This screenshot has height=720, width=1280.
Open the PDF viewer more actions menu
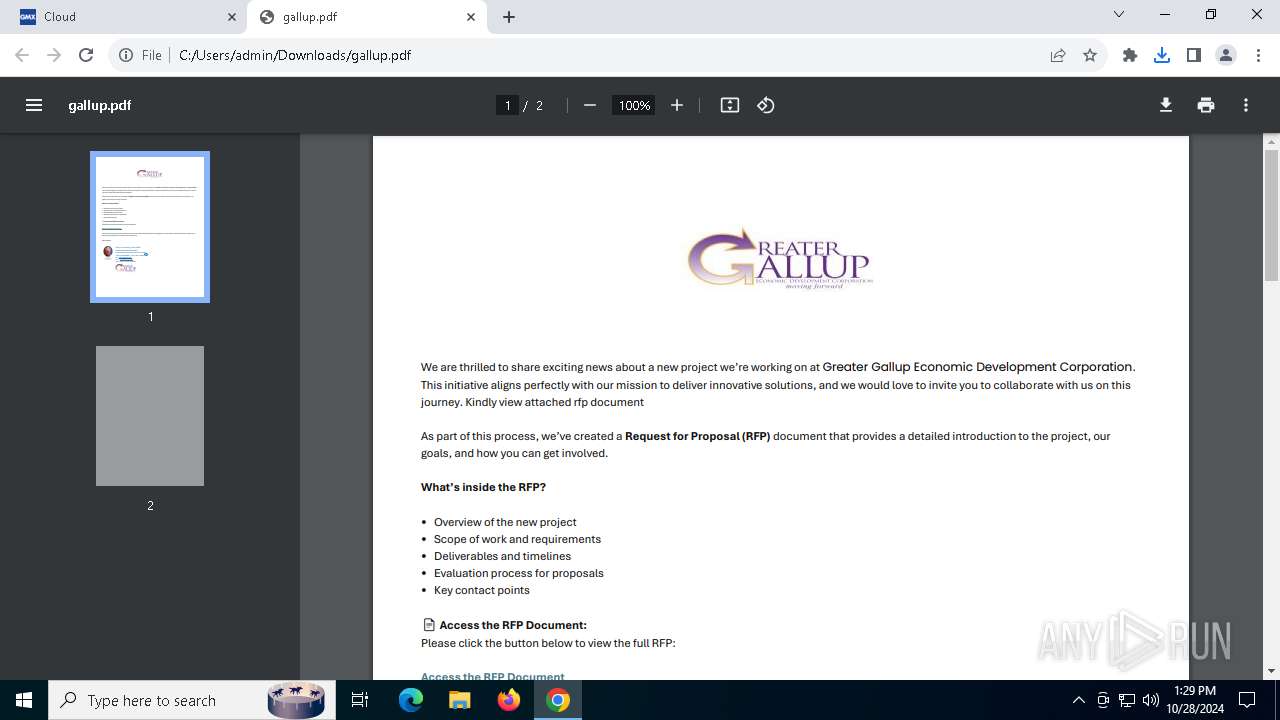[x=1246, y=105]
